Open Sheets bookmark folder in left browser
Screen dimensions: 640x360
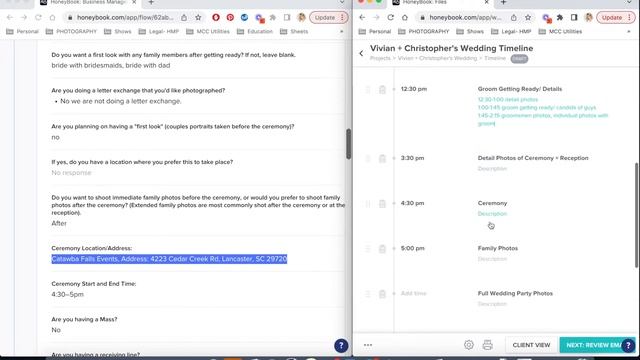point(294,31)
